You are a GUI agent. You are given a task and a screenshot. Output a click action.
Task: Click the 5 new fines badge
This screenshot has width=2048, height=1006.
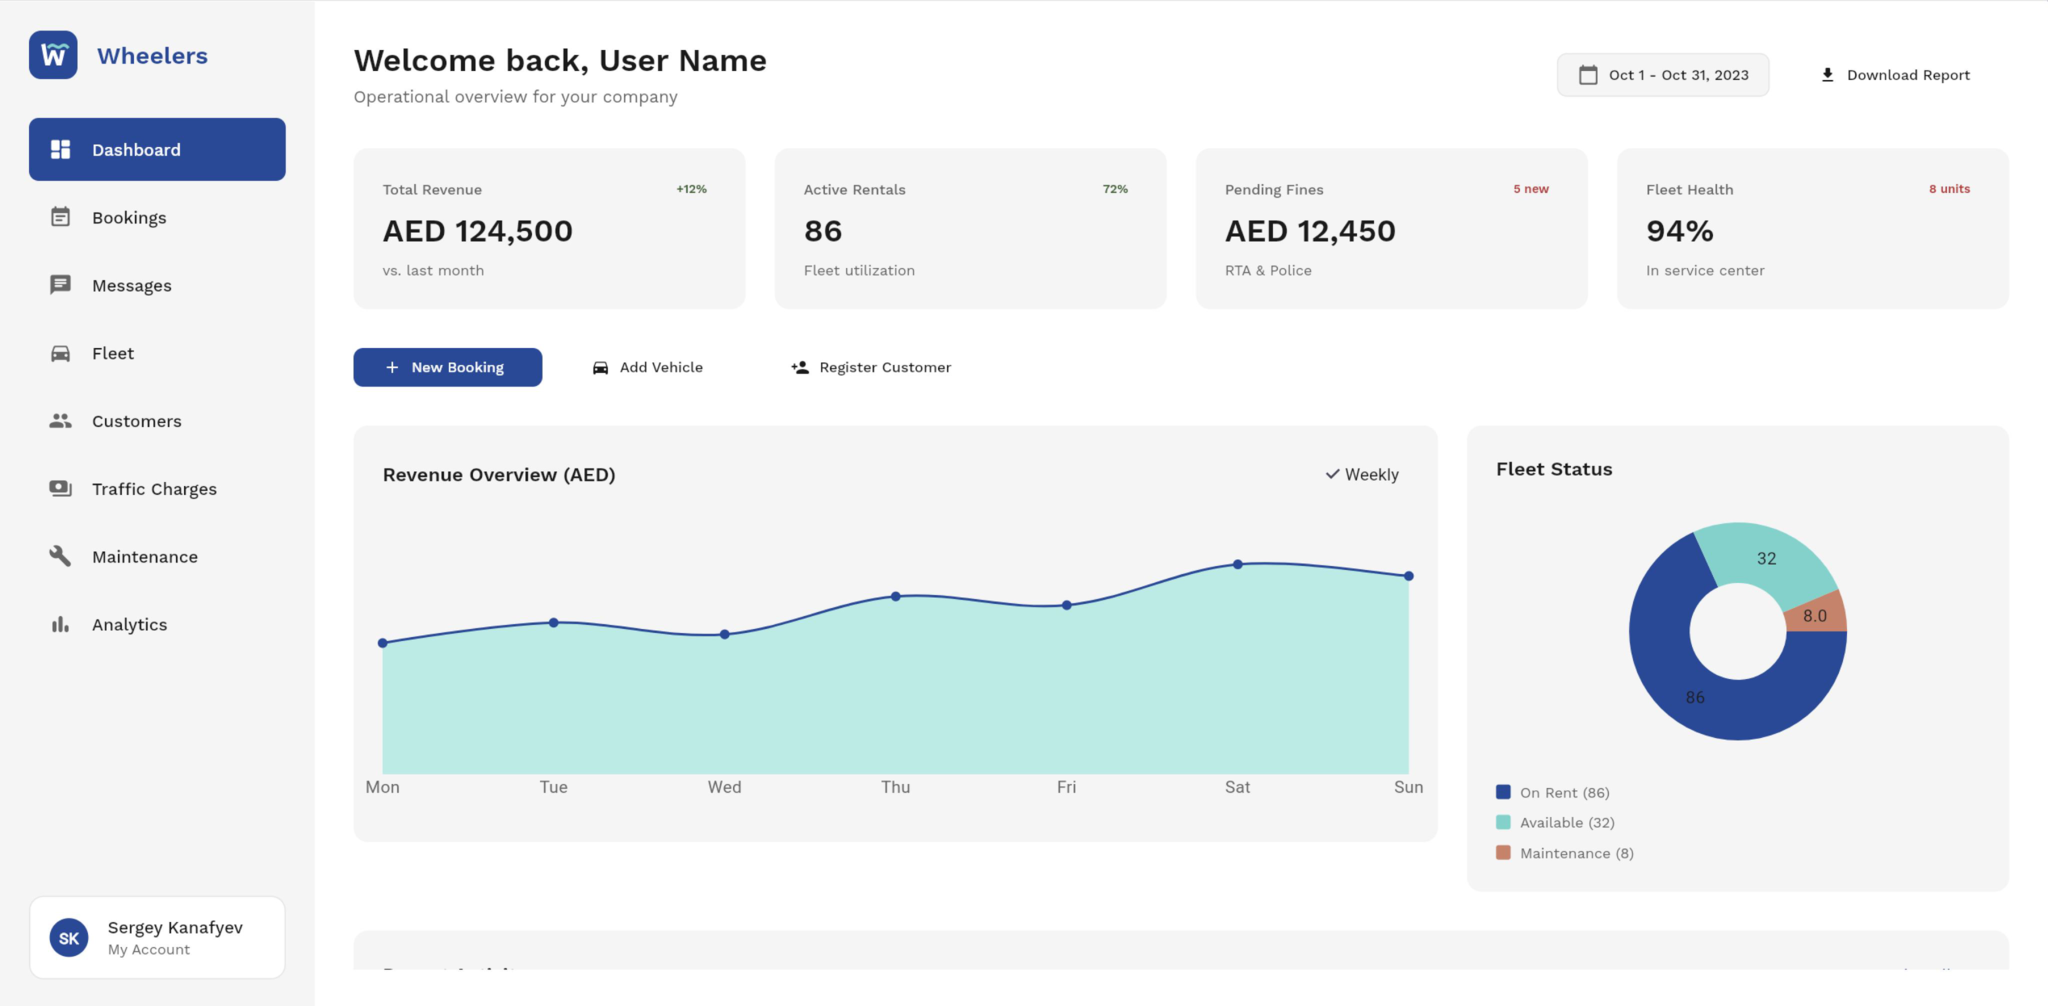pyautogui.click(x=1531, y=189)
